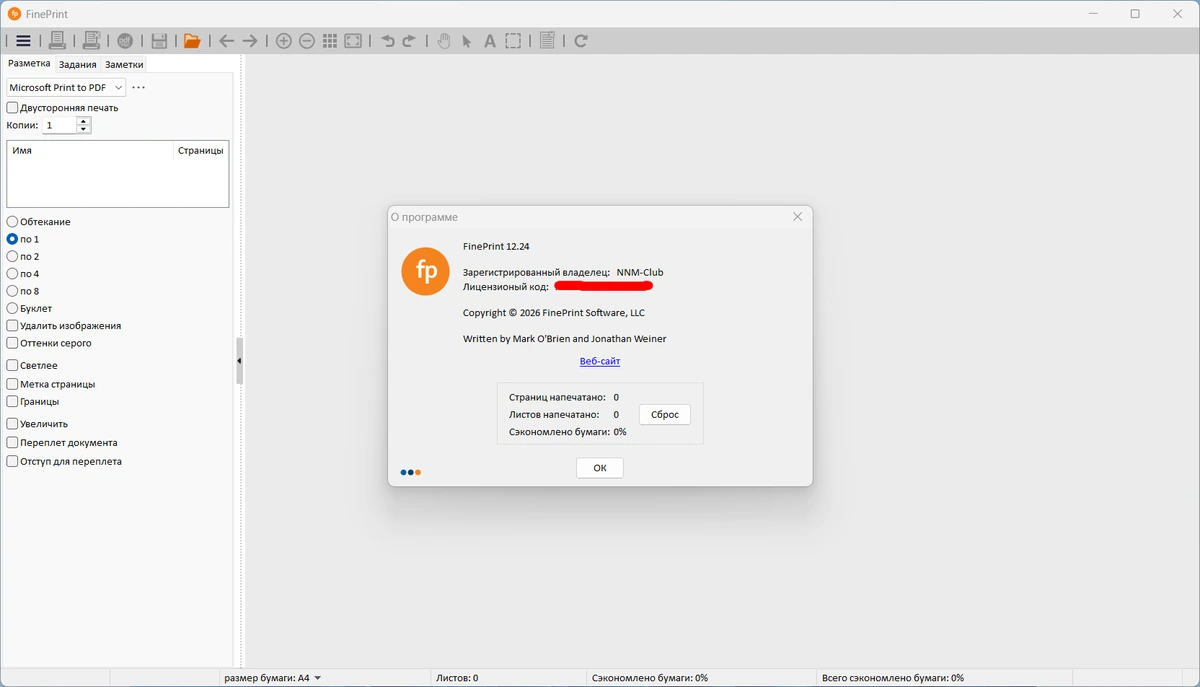Switch to the Заметки tab
The height and width of the screenshot is (687, 1200).
[x=124, y=64]
